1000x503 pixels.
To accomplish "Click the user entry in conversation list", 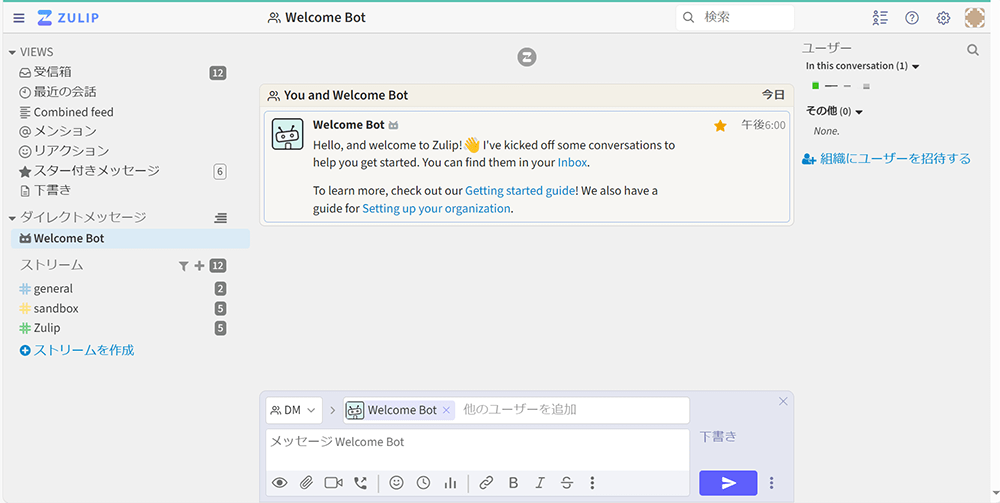I will pos(841,86).
